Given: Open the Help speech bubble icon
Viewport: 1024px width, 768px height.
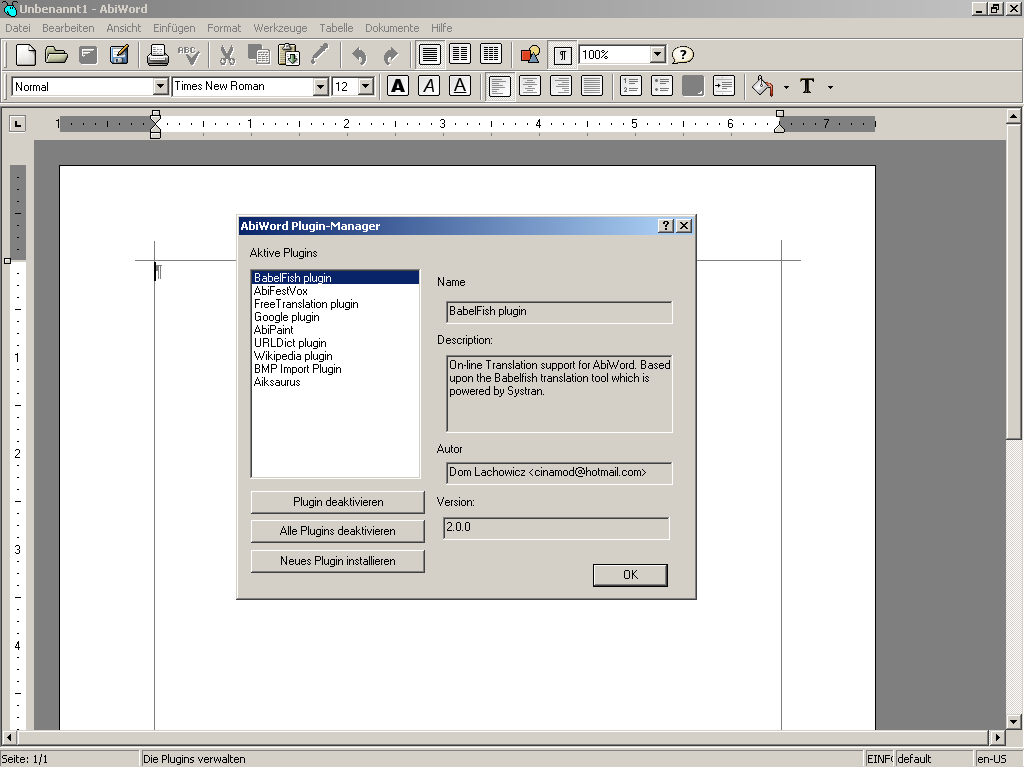Looking at the screenshot, I should (682, 55).
